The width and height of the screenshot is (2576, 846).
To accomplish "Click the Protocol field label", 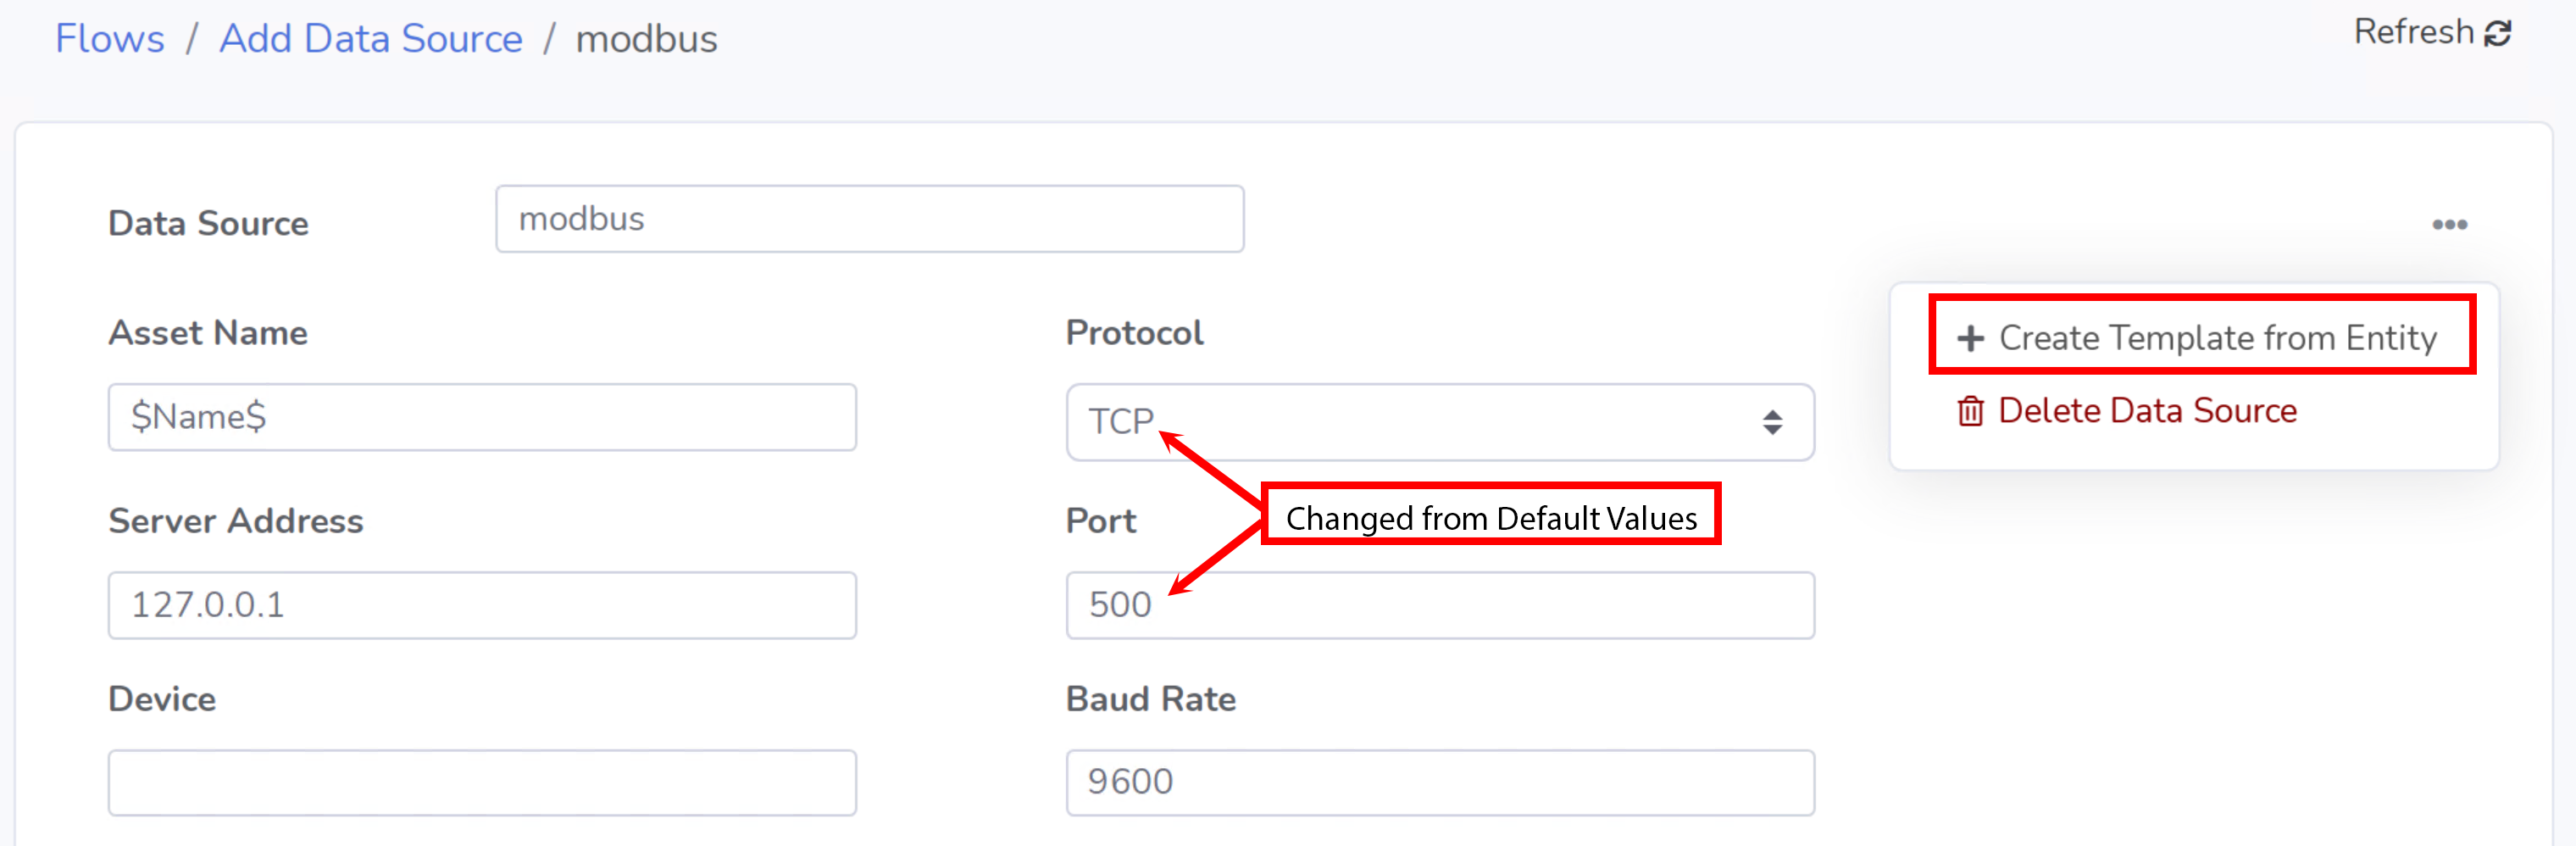I will pyautogui.click(x=1134, y=333).
